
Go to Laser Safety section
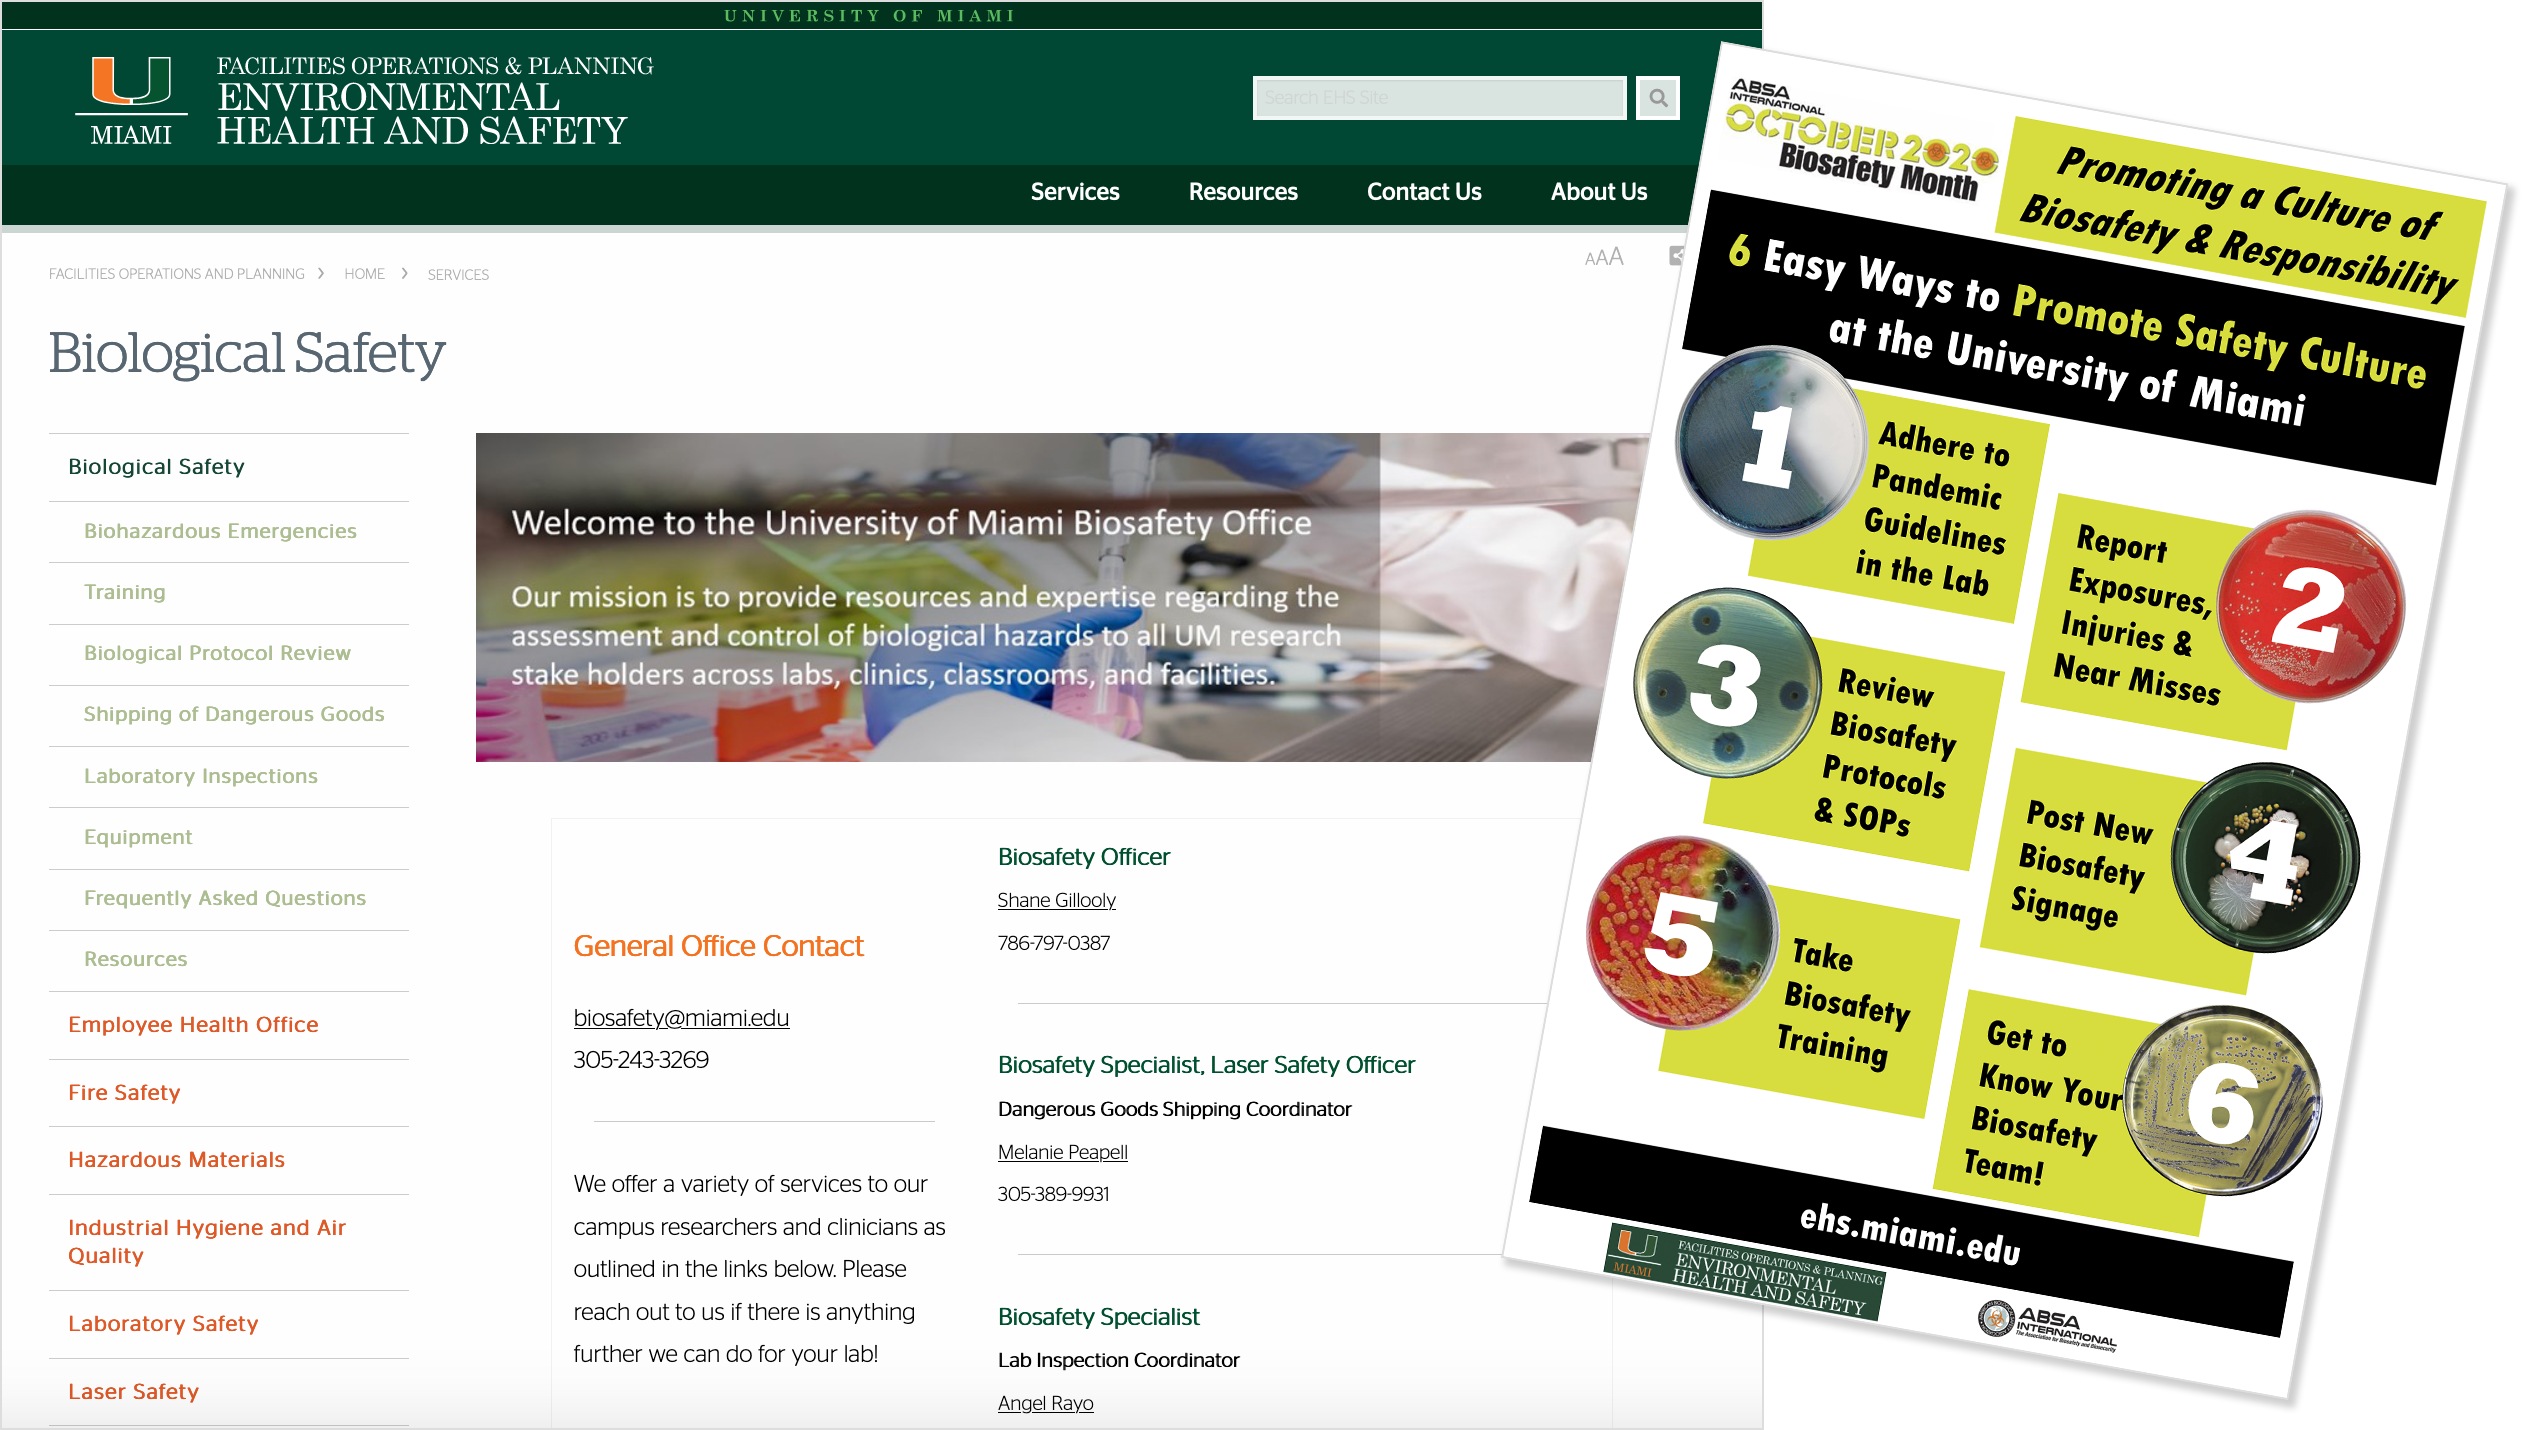point(133,1392)
